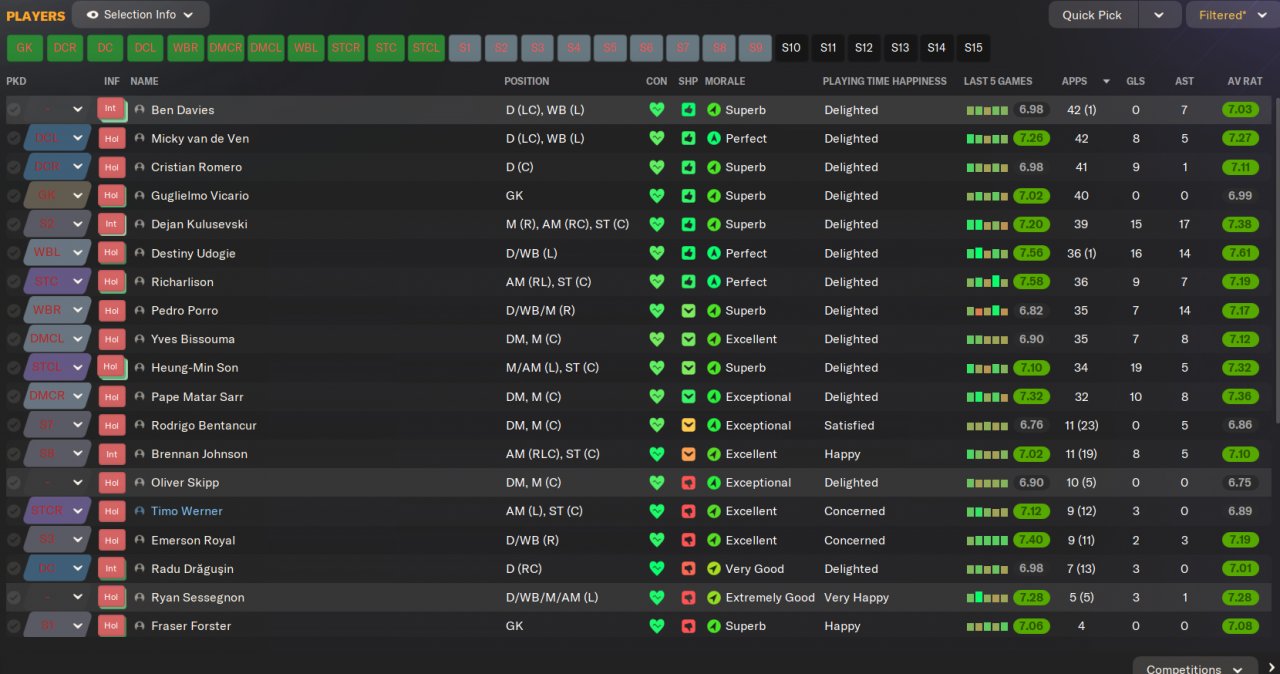Select the S1 substitute slot button
The image size is (1280, 674).
(x=465, y=47)
